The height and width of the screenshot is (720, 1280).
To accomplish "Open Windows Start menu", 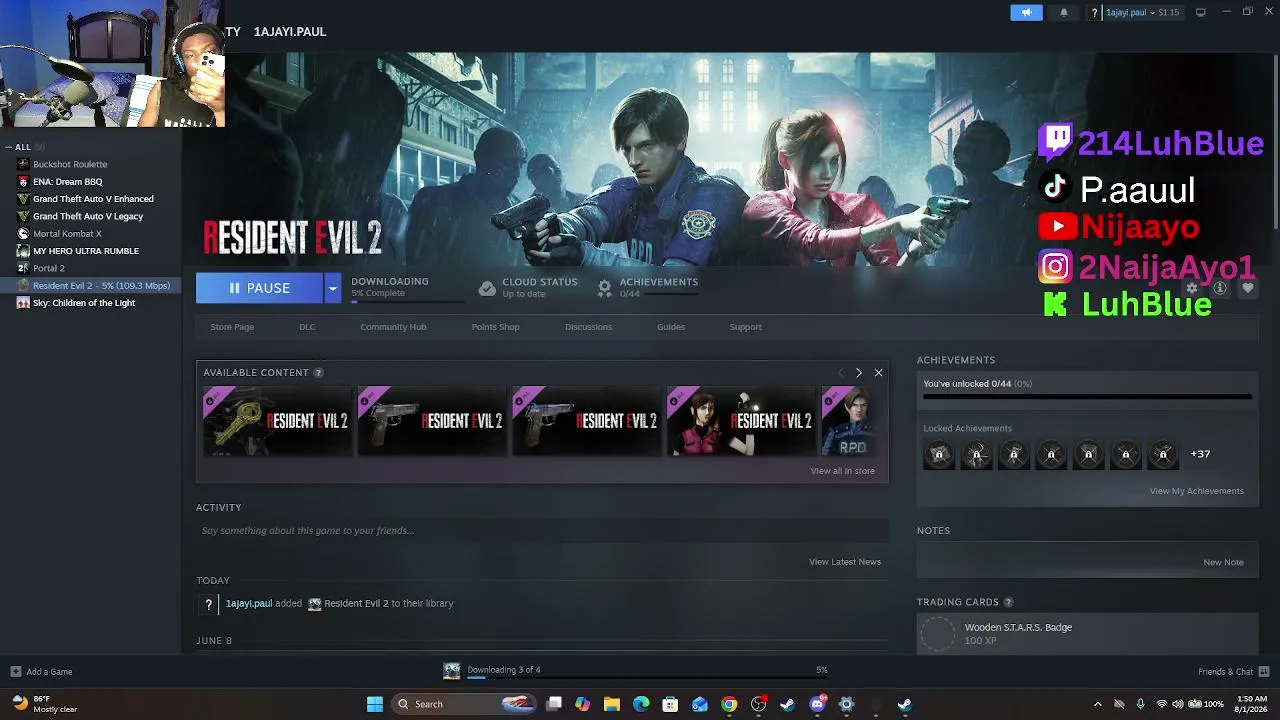I will coord(375,704).
